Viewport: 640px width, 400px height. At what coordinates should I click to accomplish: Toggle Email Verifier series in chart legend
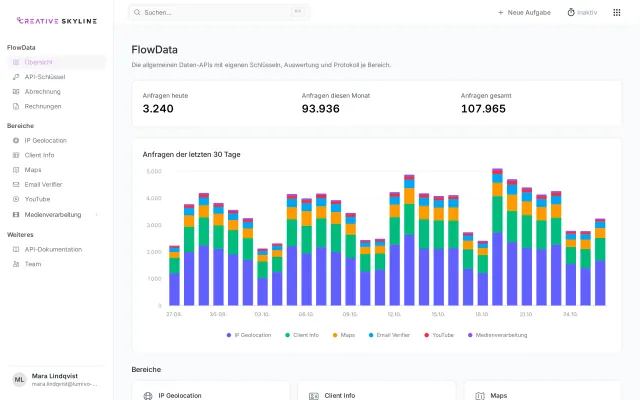click(389, 335)
